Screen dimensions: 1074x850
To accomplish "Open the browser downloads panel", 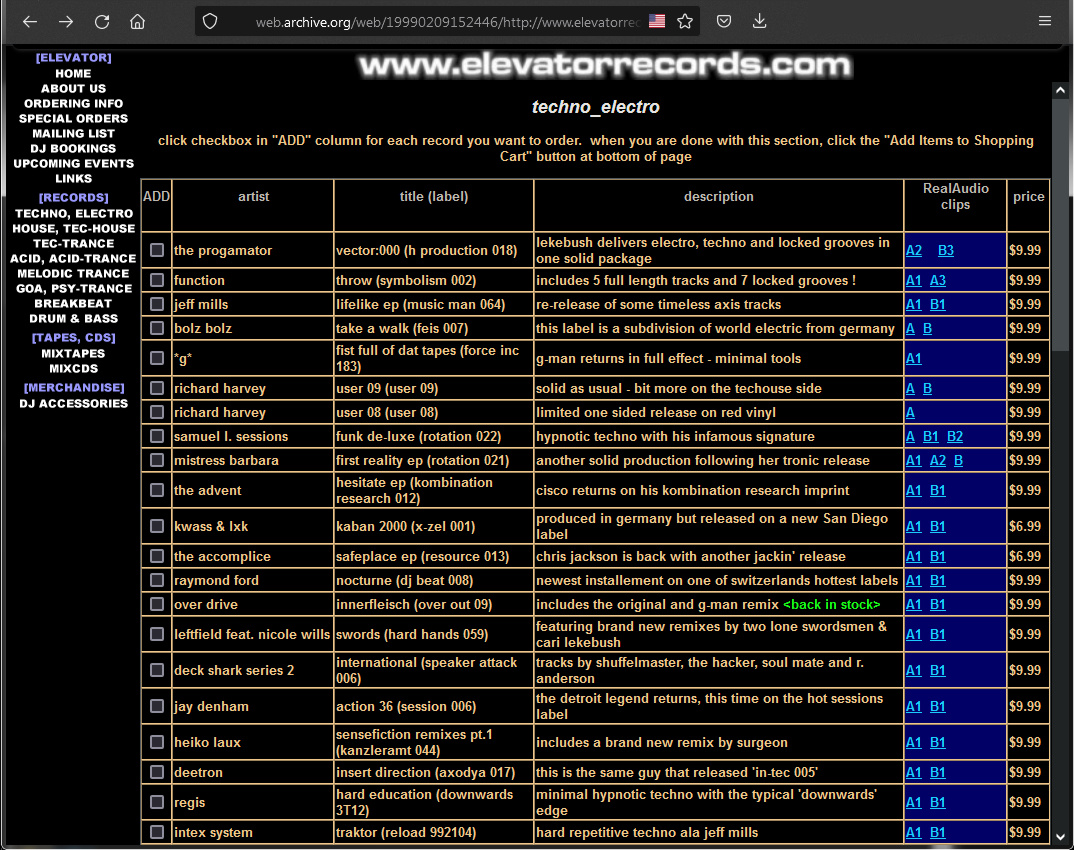I will 760,22.
